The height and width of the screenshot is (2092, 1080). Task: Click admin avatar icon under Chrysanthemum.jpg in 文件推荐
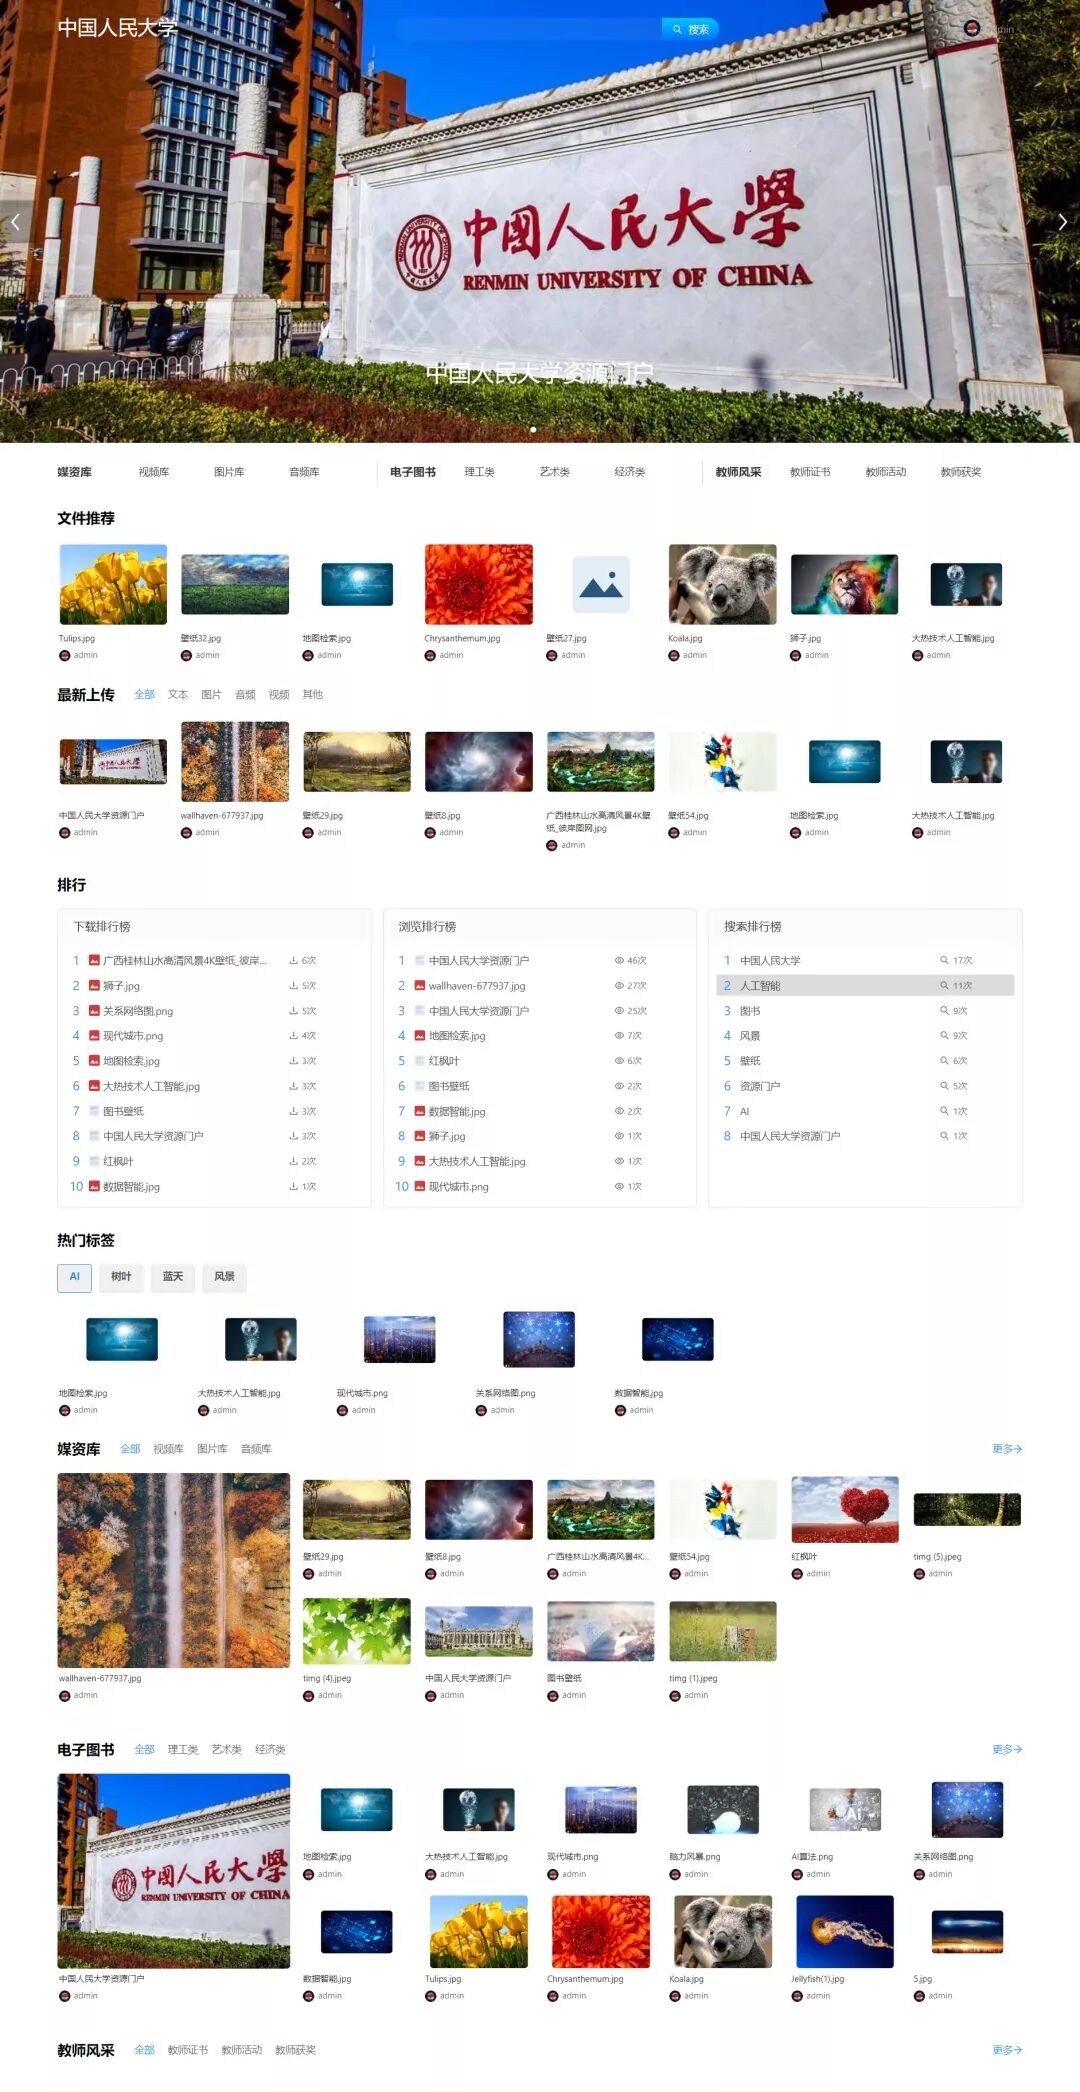coord(430,656)
